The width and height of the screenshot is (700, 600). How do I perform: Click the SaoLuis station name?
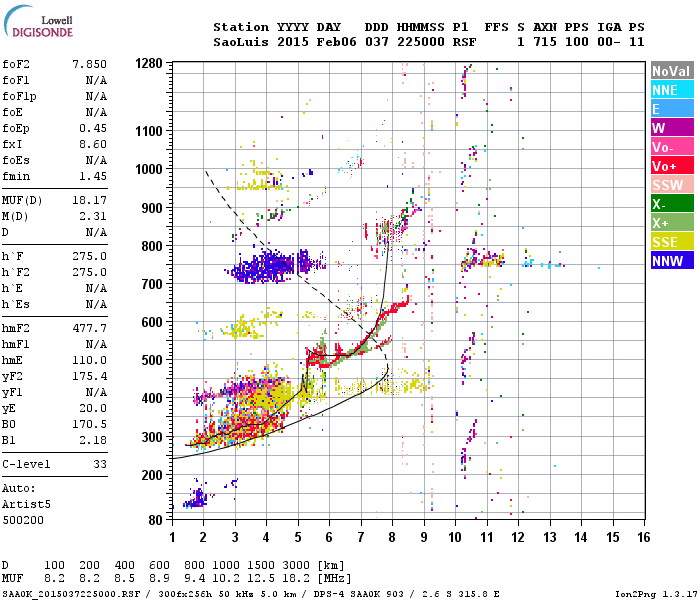coord(241,42)
